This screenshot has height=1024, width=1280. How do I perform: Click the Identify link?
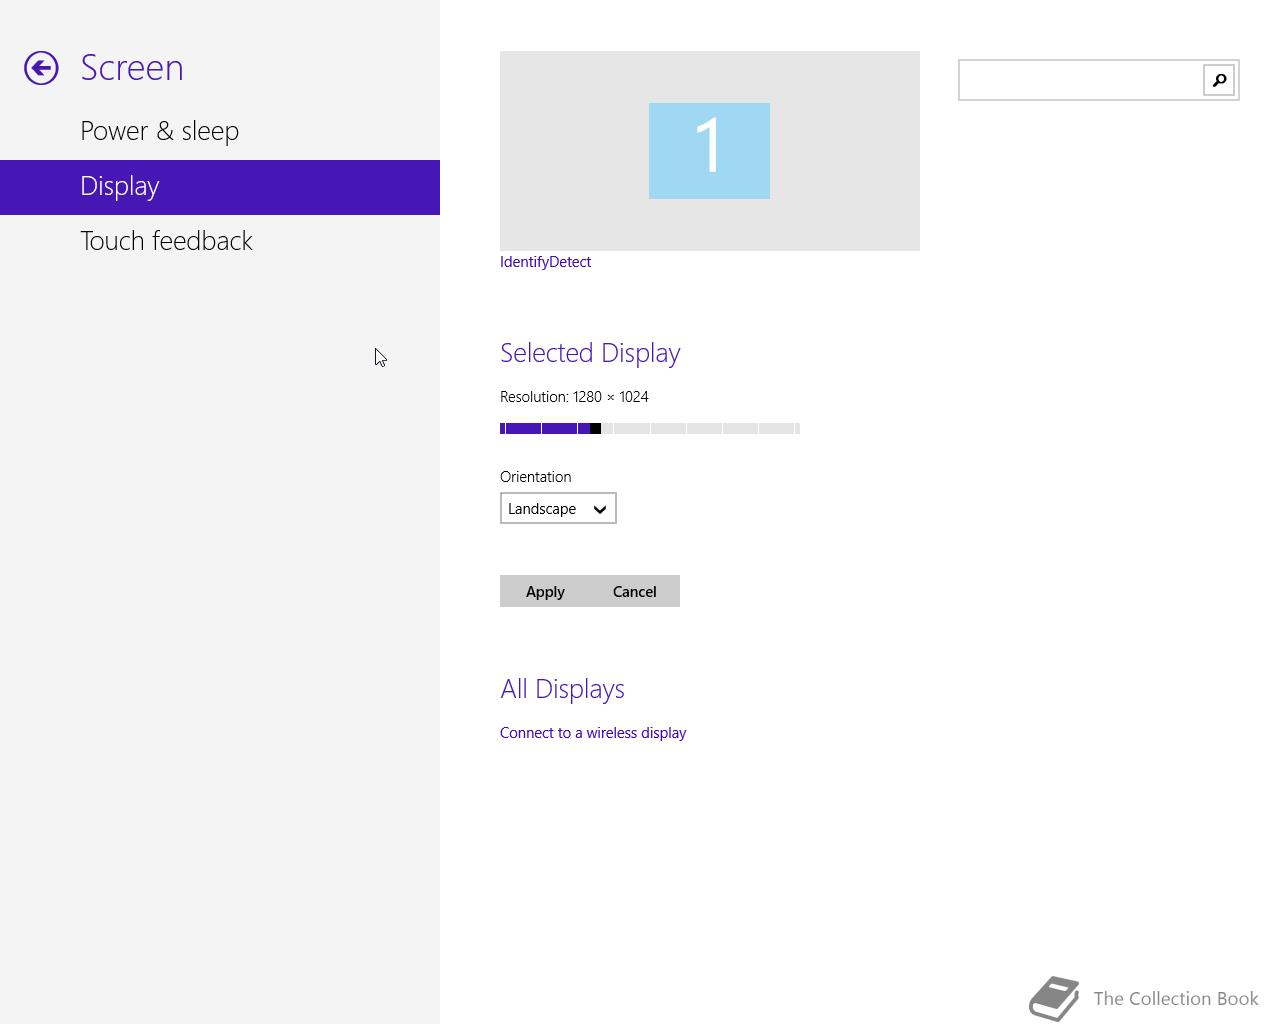coord(524,262)
